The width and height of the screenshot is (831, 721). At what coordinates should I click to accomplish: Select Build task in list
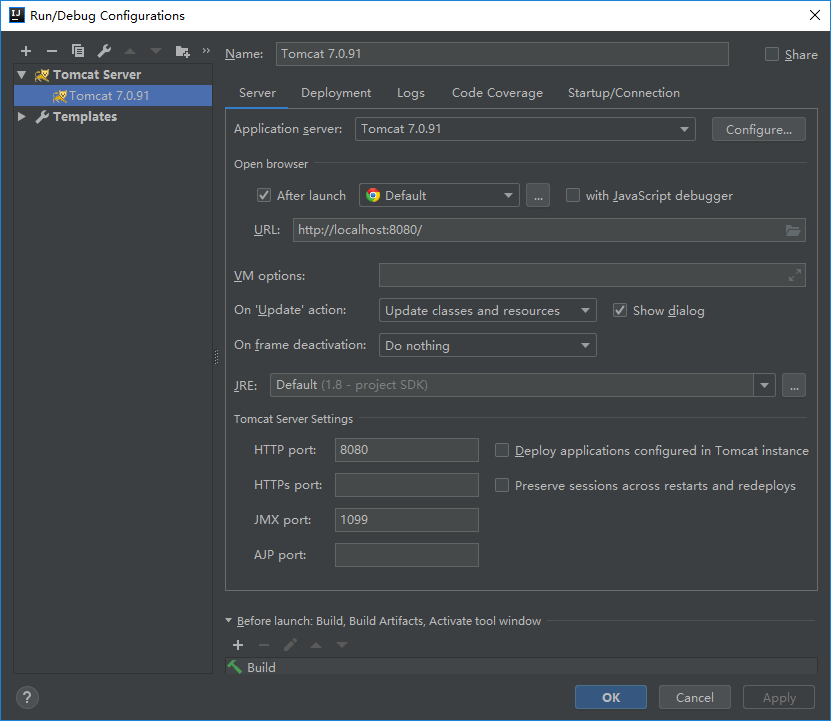click(521, 666)
